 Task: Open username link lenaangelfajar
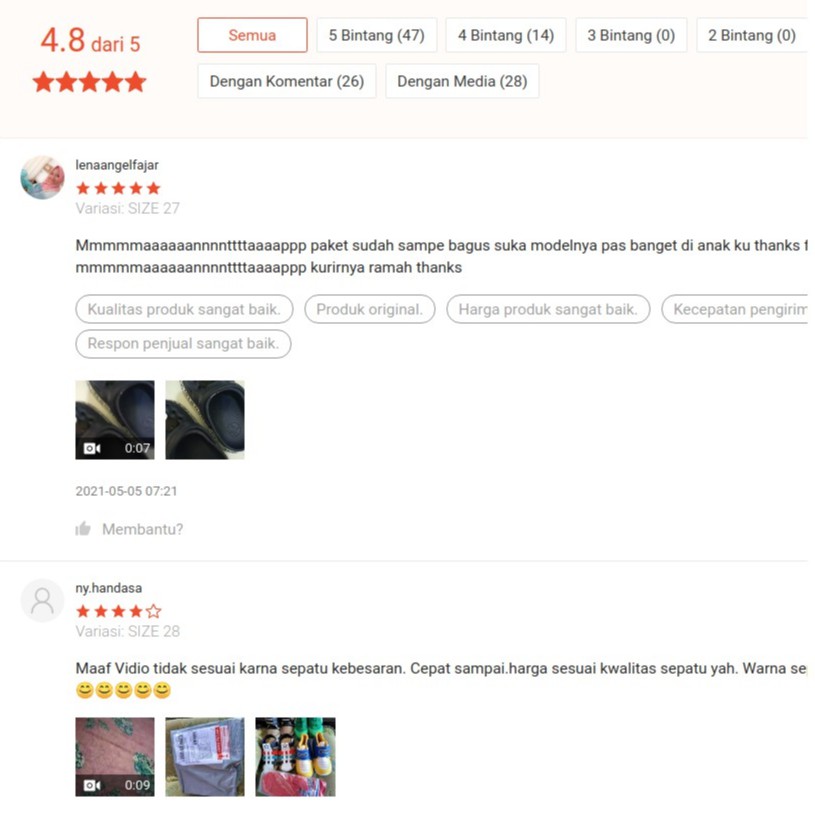click(117, 165)
